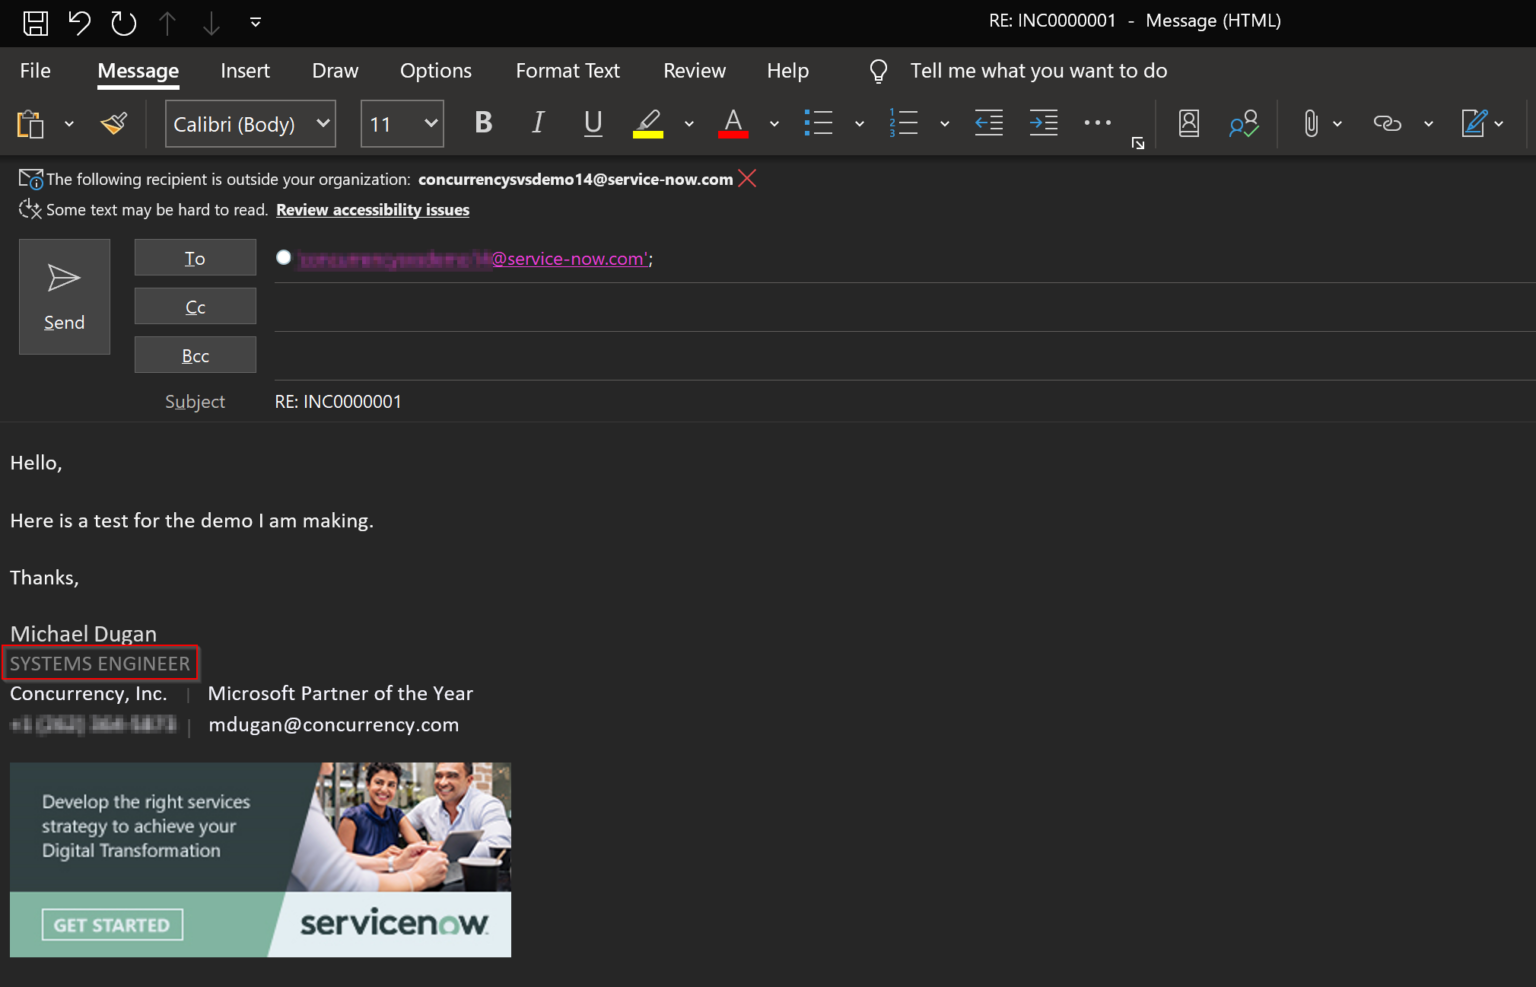Toggle underline formatting

pyautogui.click(x=593, y=122)
